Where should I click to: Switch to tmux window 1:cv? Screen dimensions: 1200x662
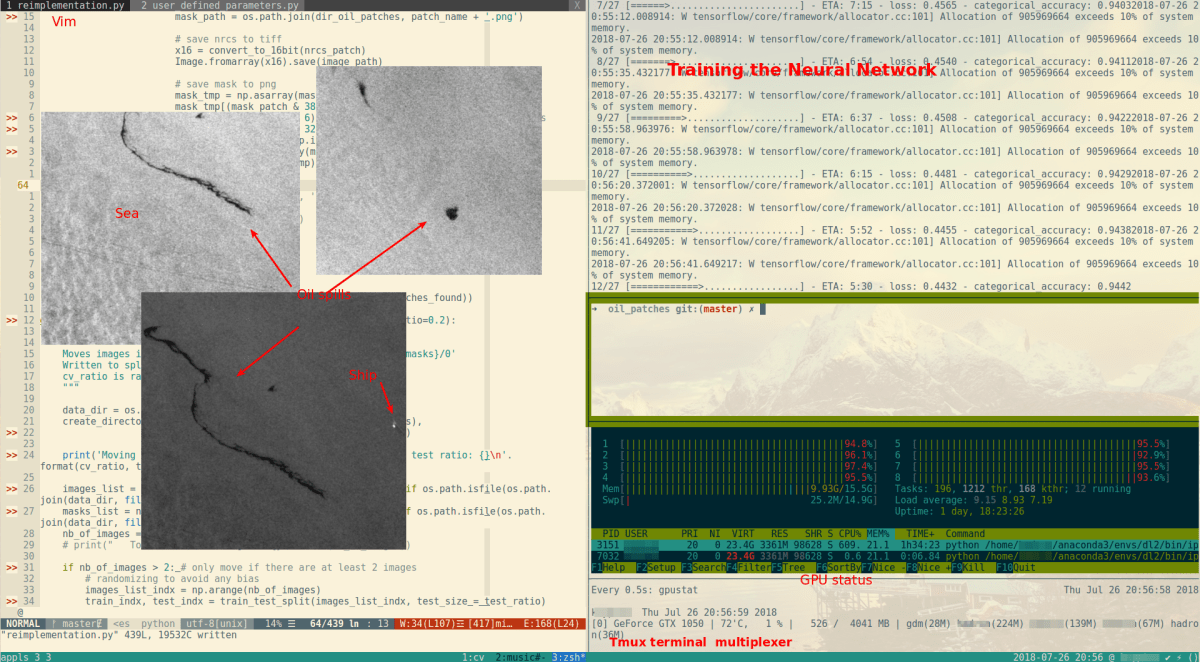(x=473, y=656)
